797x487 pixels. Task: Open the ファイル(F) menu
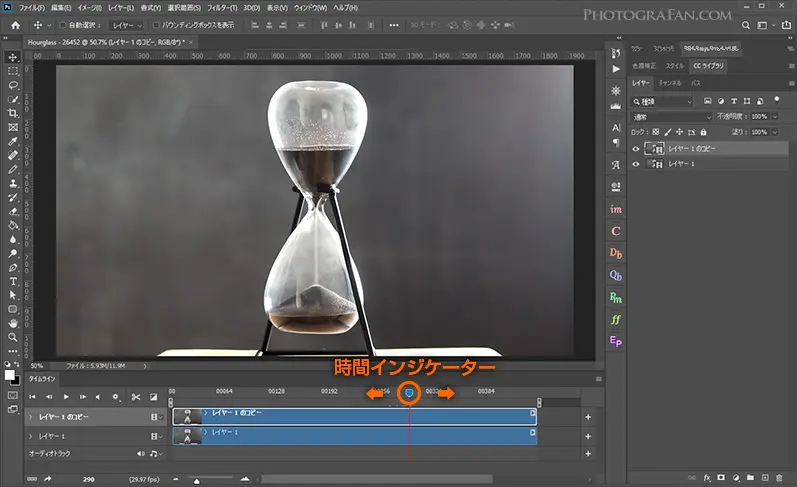point(32,8)
